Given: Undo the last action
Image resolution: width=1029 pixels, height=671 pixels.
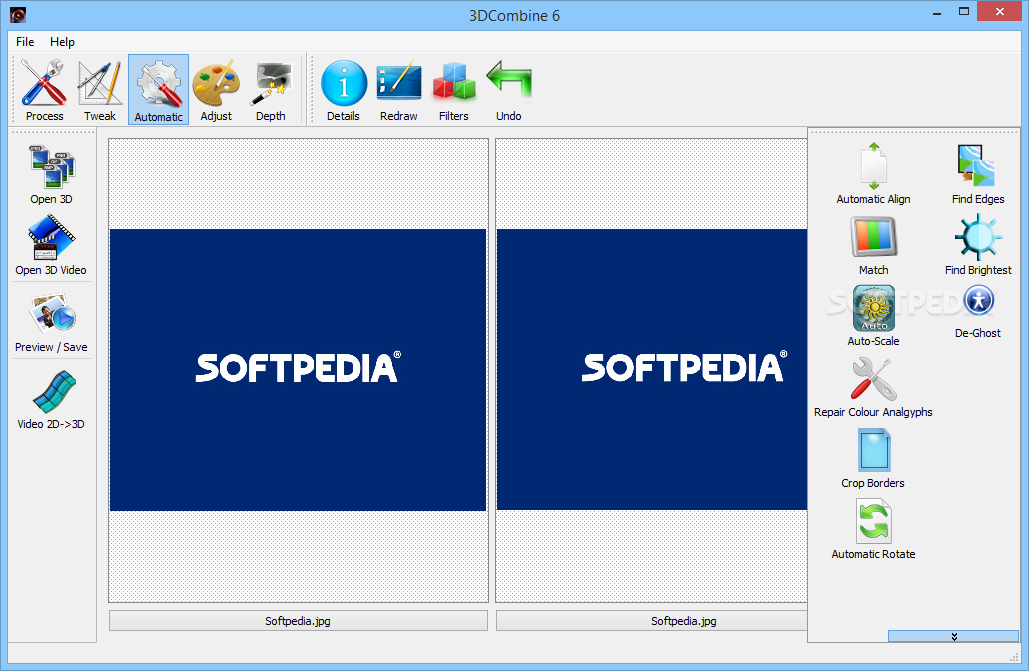Looking at the screenshot, I should pos(509,90).
